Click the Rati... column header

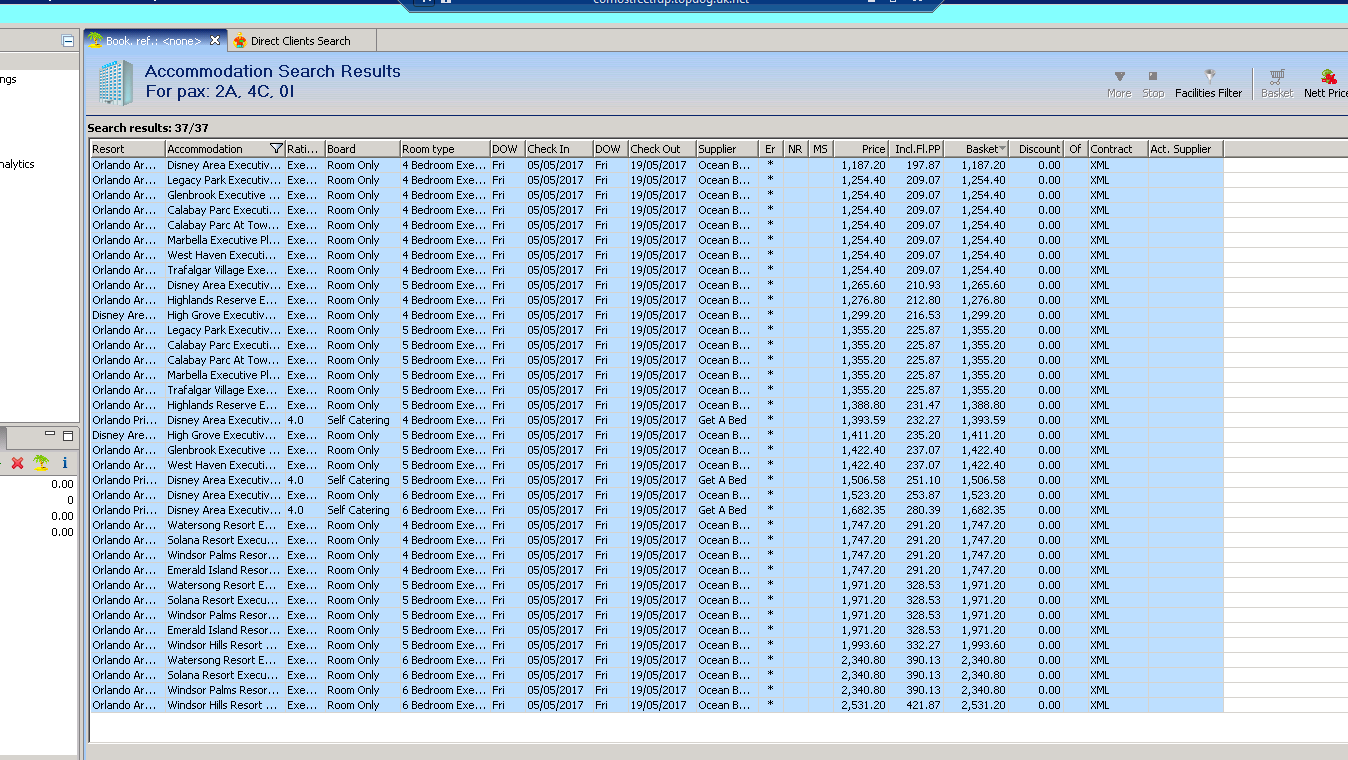[x=305, y=149]
